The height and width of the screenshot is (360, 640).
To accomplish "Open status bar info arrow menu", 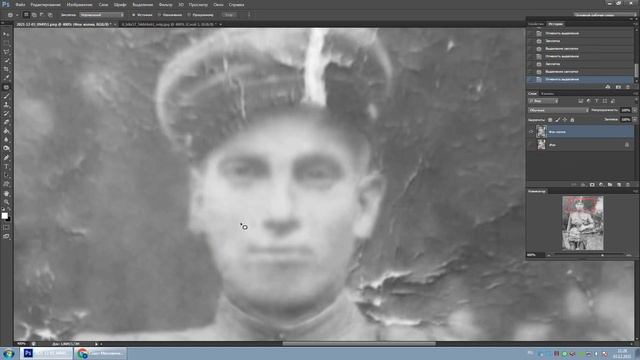I will [96, 344].
